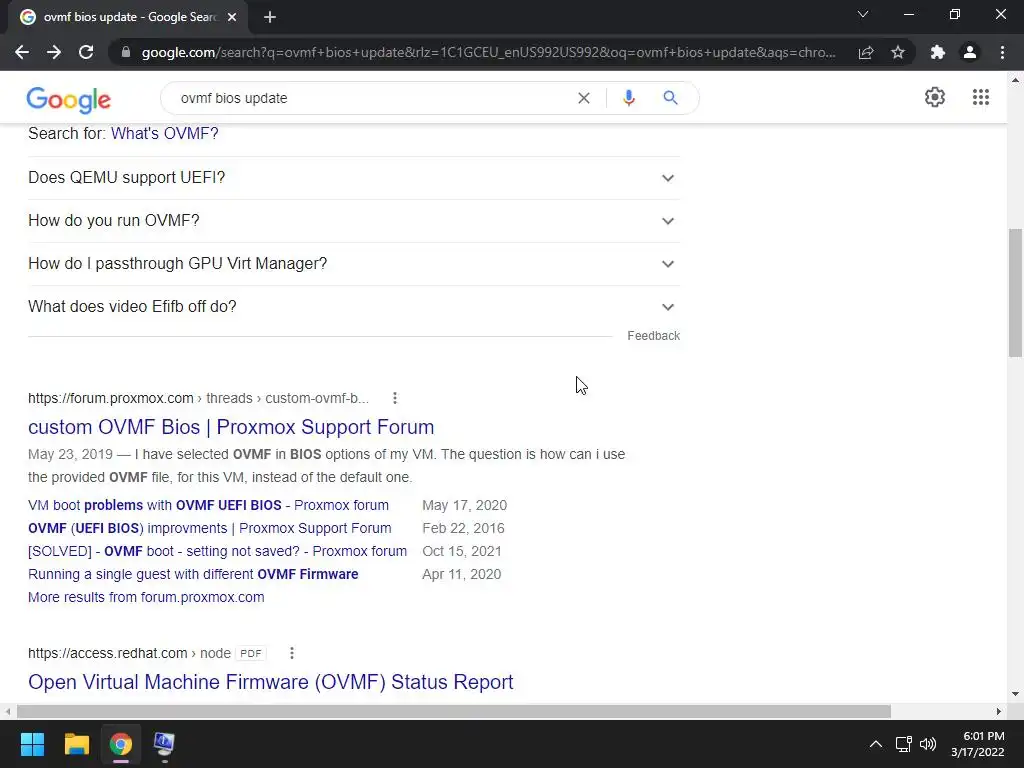
Task: Click the scroll-up arrow of the vertical scrollbar
Action: pos(1015,80)
